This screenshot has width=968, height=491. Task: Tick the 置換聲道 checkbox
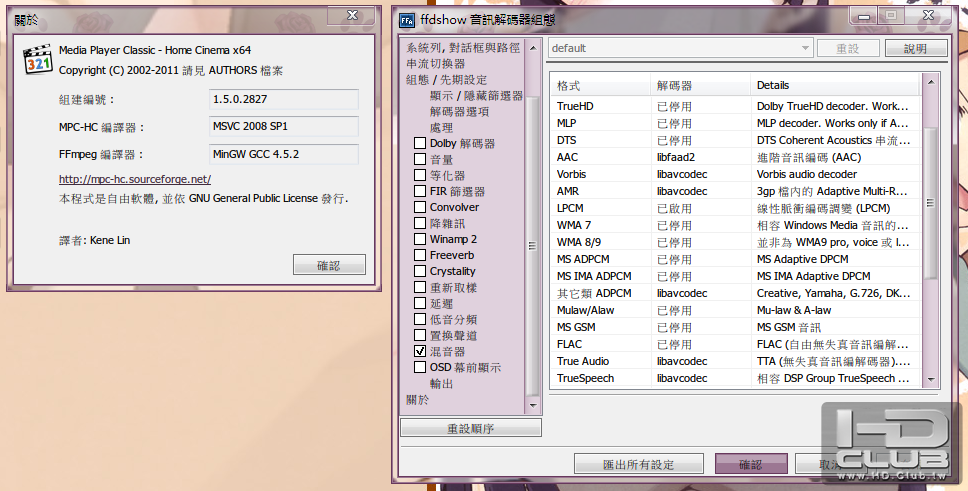point(420,335)
